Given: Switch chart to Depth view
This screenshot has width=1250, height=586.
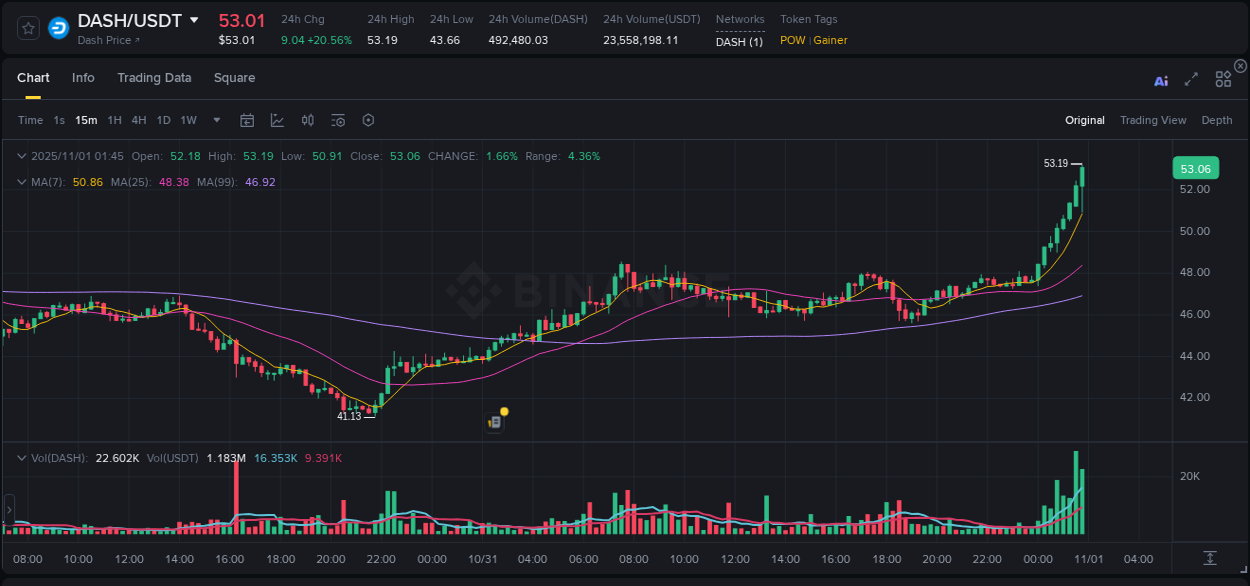Looking at the screenshot, I should [x=1217, y=120].
